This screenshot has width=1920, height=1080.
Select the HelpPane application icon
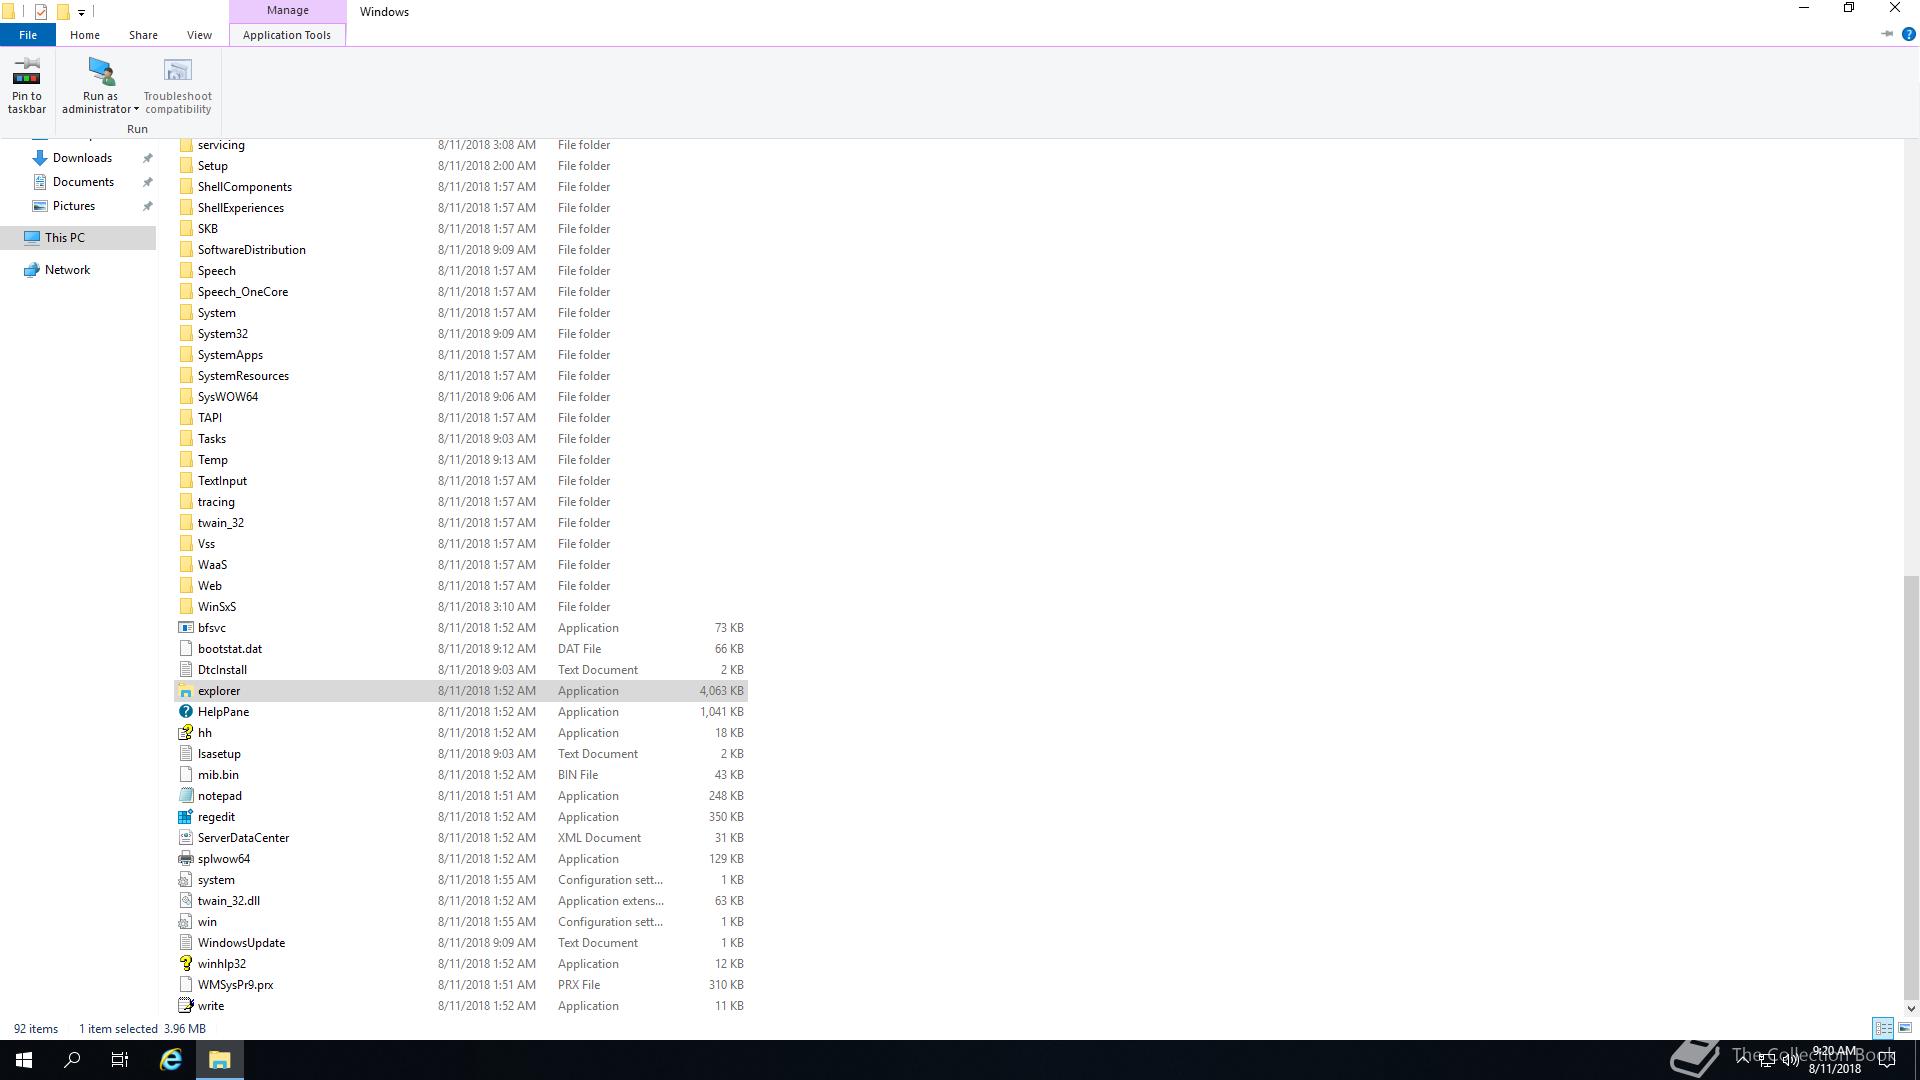[186, 712]
